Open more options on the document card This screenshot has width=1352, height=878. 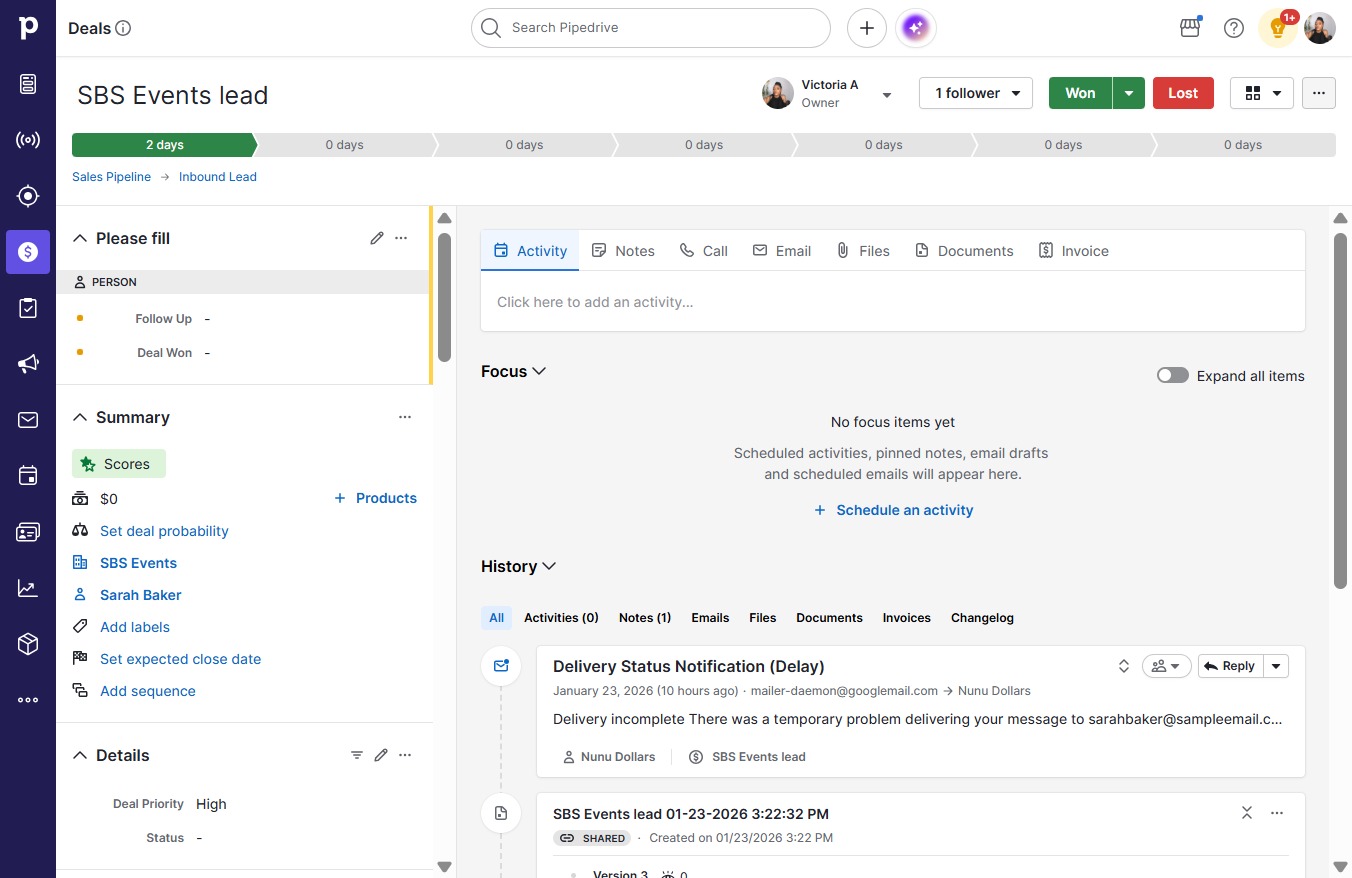point(1277,813)
